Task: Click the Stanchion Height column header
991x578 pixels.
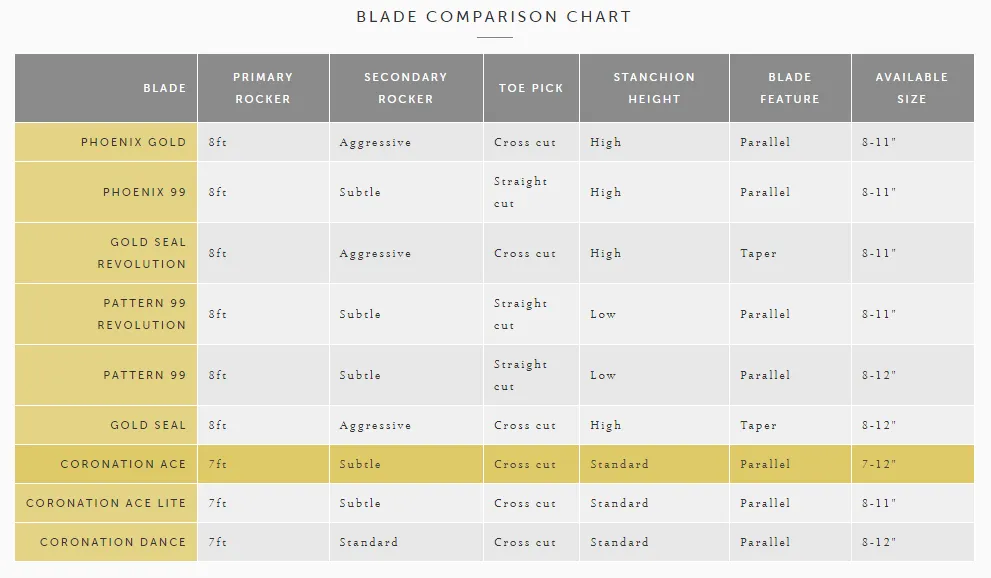Action: point(654,88)
